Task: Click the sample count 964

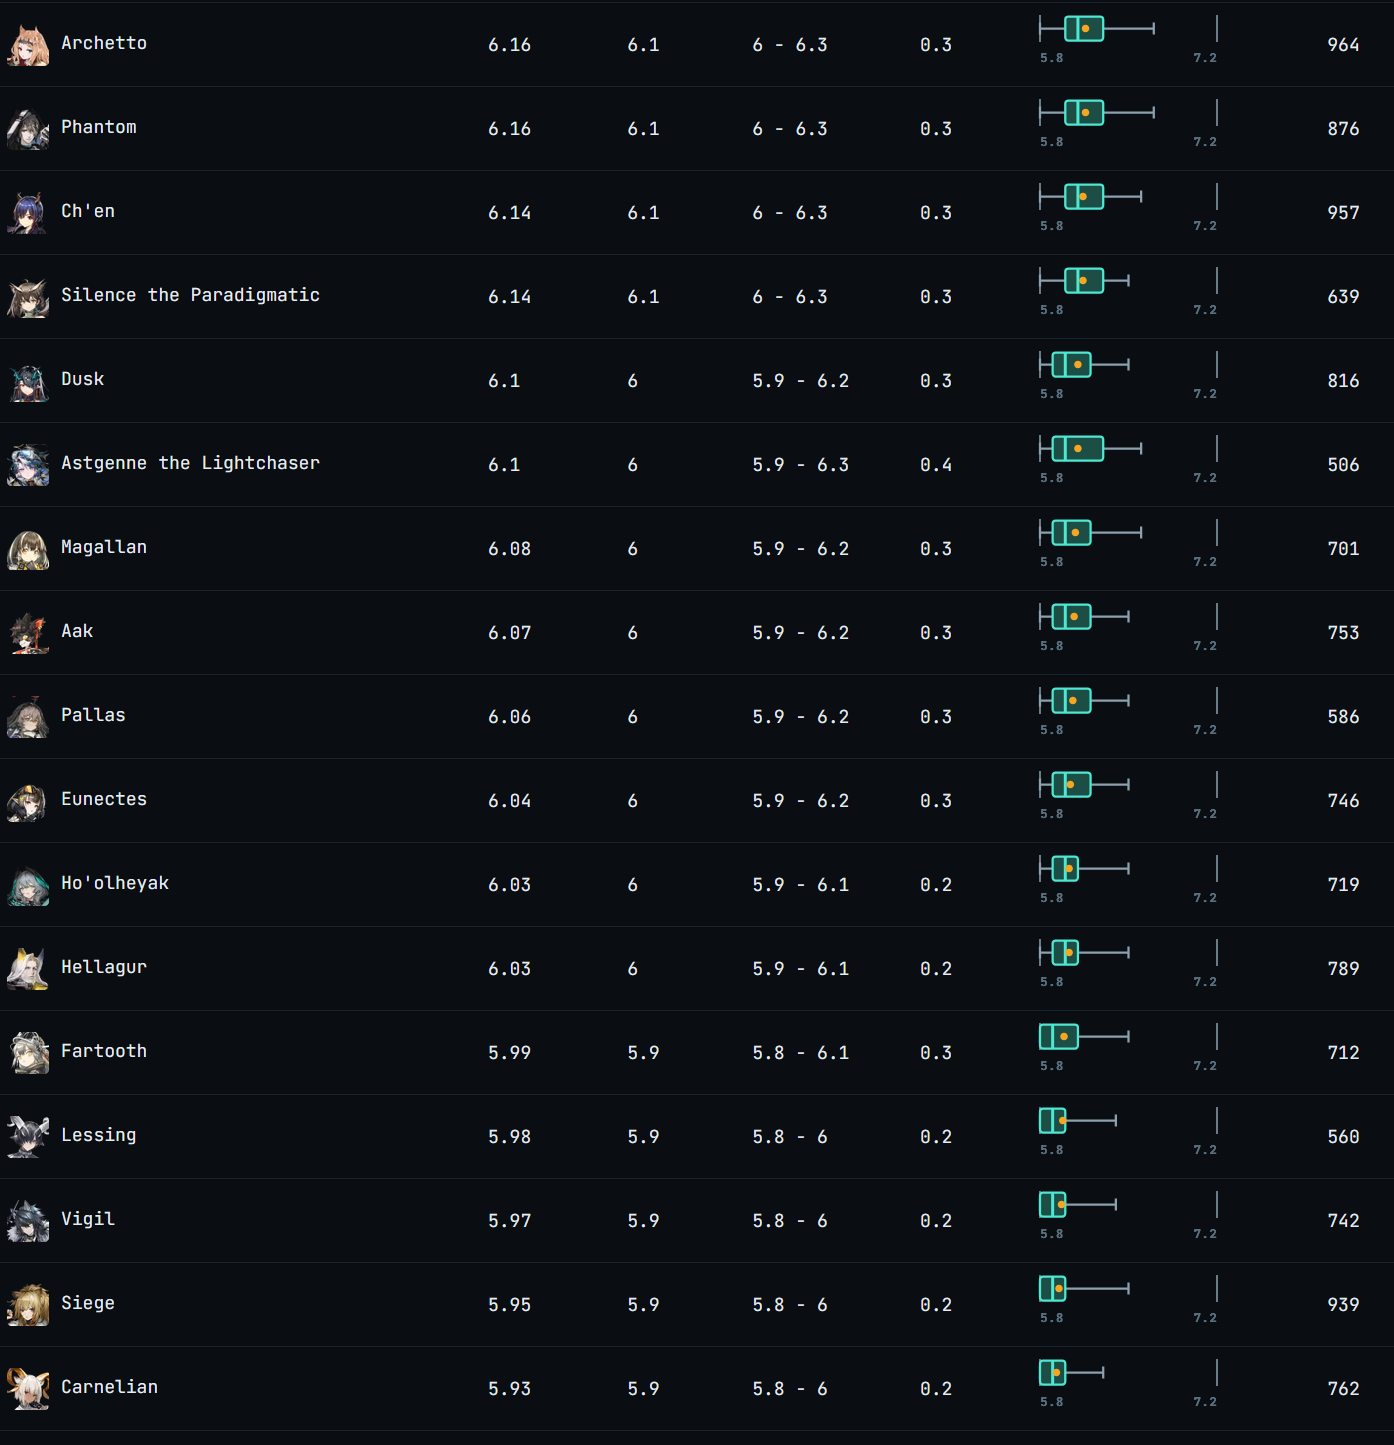Action: (x=1343, y=45)
